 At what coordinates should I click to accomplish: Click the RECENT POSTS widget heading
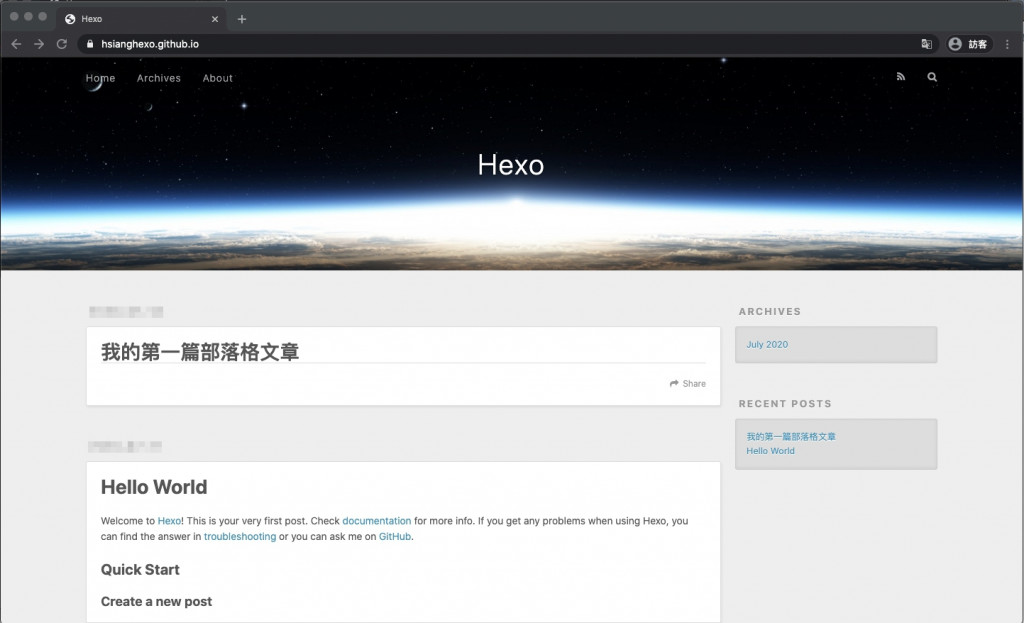click(x=785, y=404)
